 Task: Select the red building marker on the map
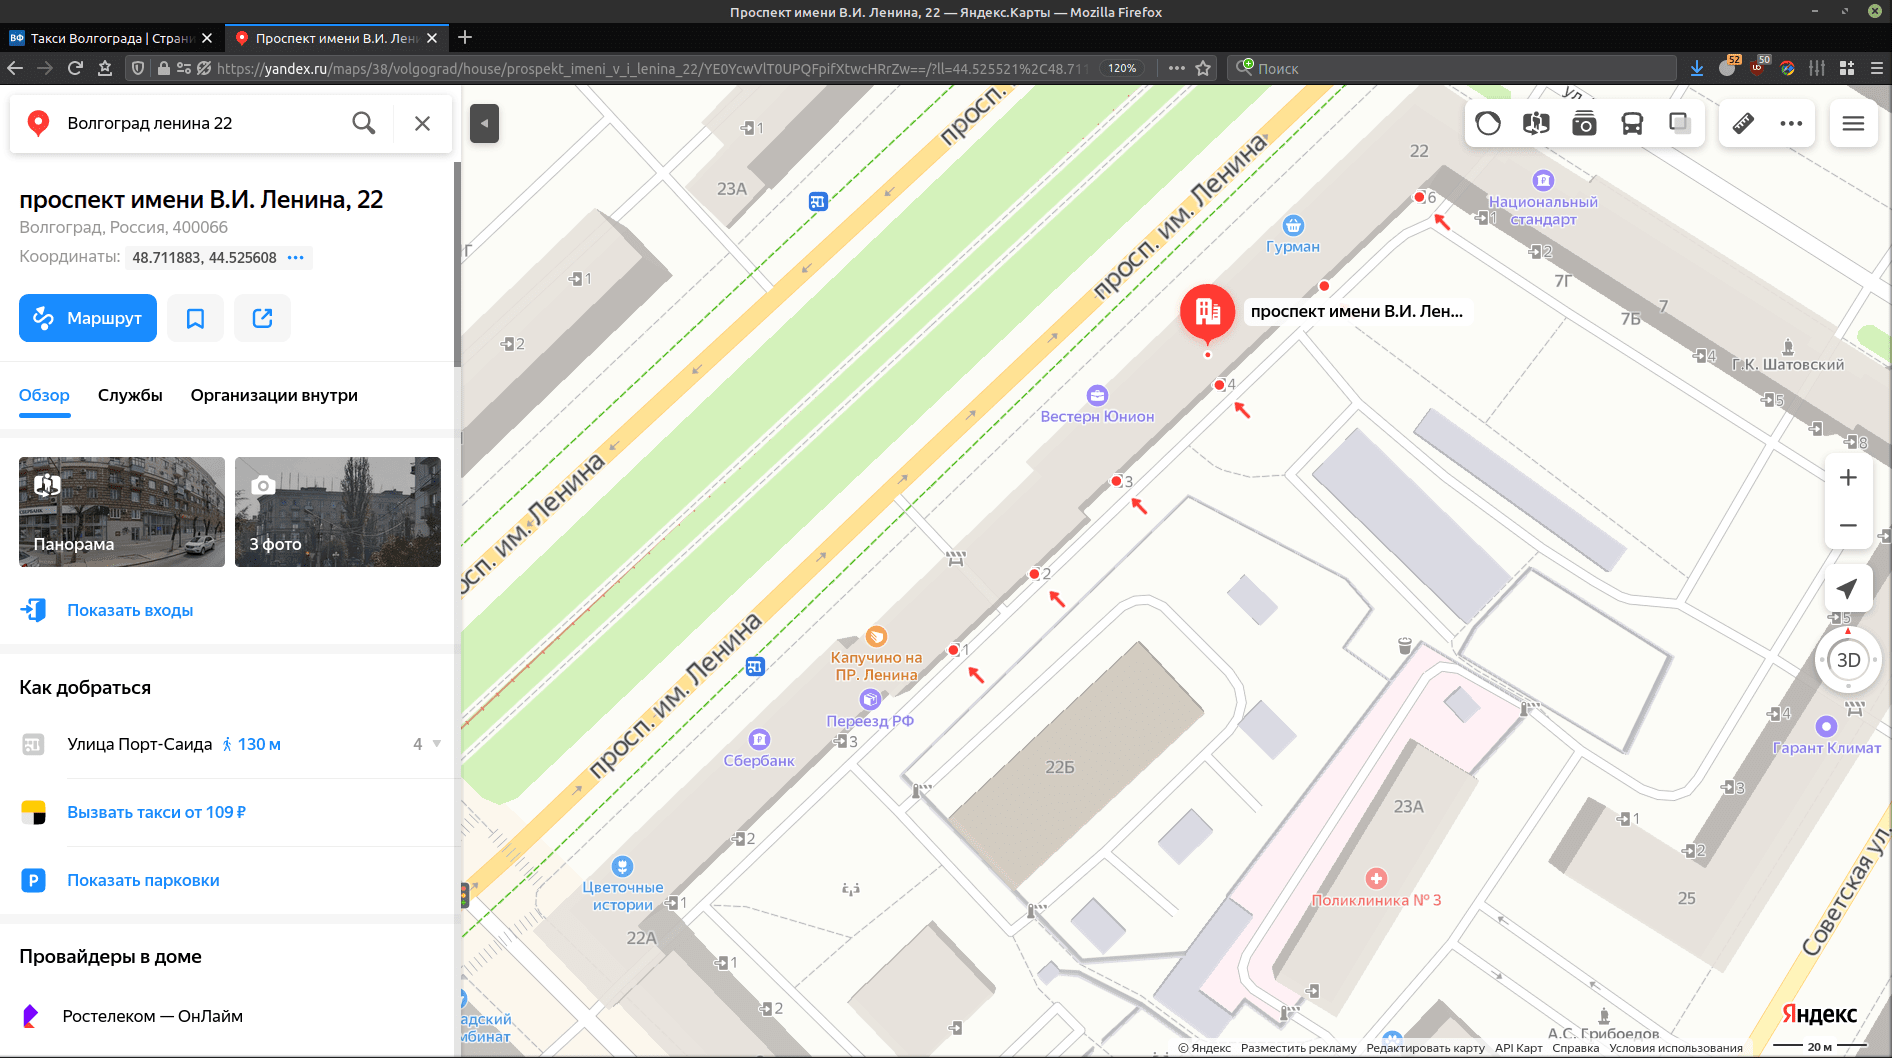(x=1208, y=314)
